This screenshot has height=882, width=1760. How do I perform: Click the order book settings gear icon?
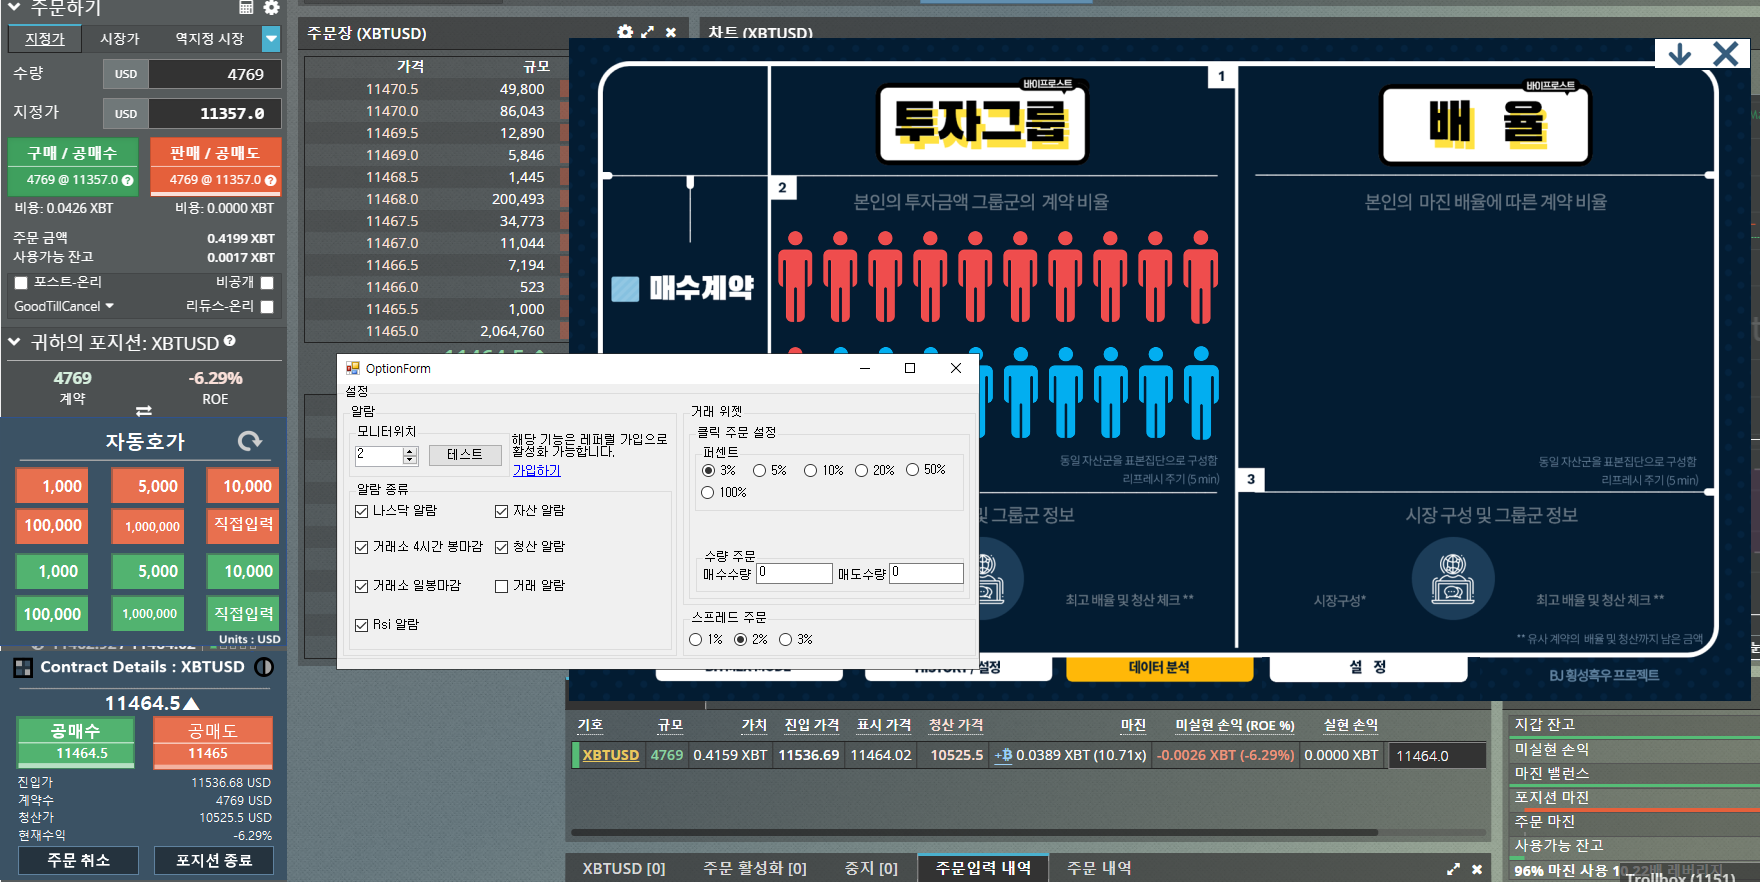625,32
